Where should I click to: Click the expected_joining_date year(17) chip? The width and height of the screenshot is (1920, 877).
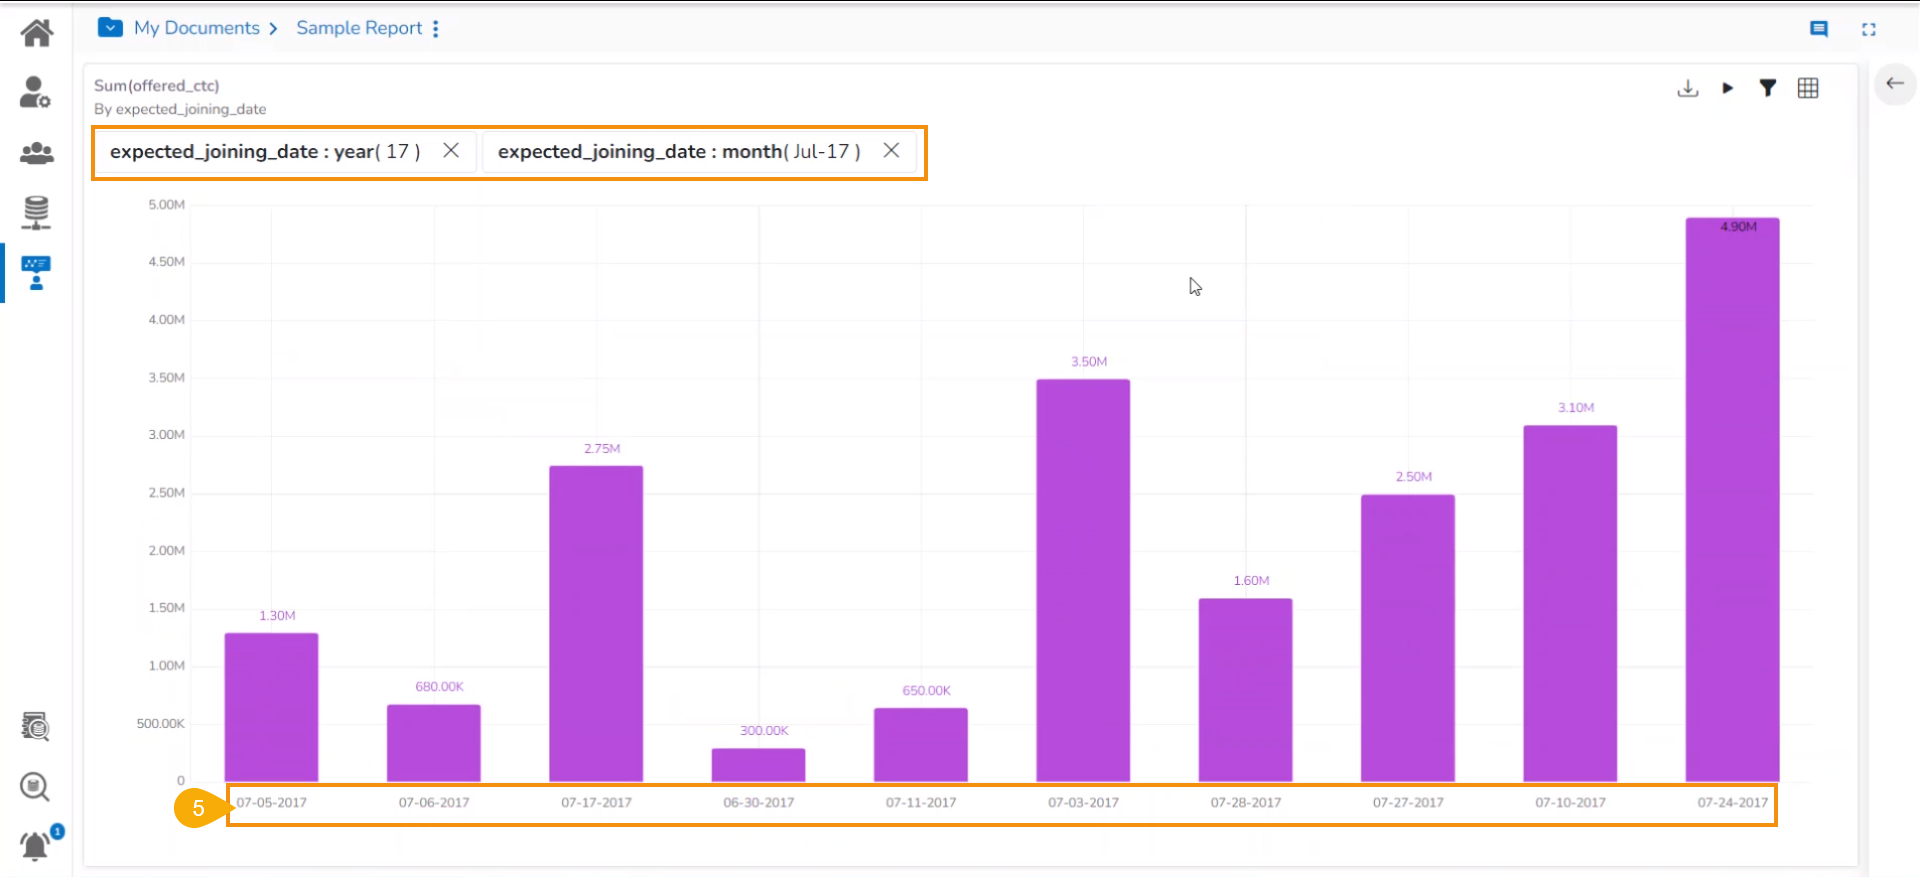[286, 152]
